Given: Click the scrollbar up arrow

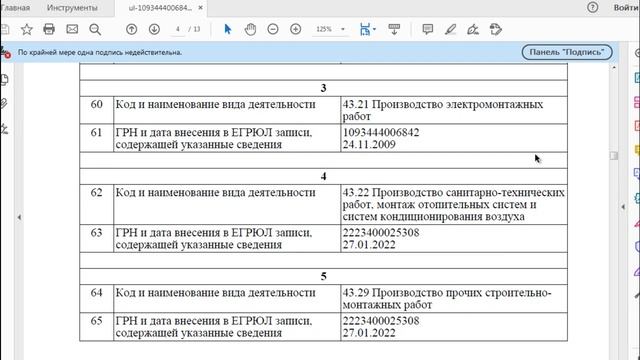Looking at the screenshot, I should pyautogui.click(x=614, y=67).
